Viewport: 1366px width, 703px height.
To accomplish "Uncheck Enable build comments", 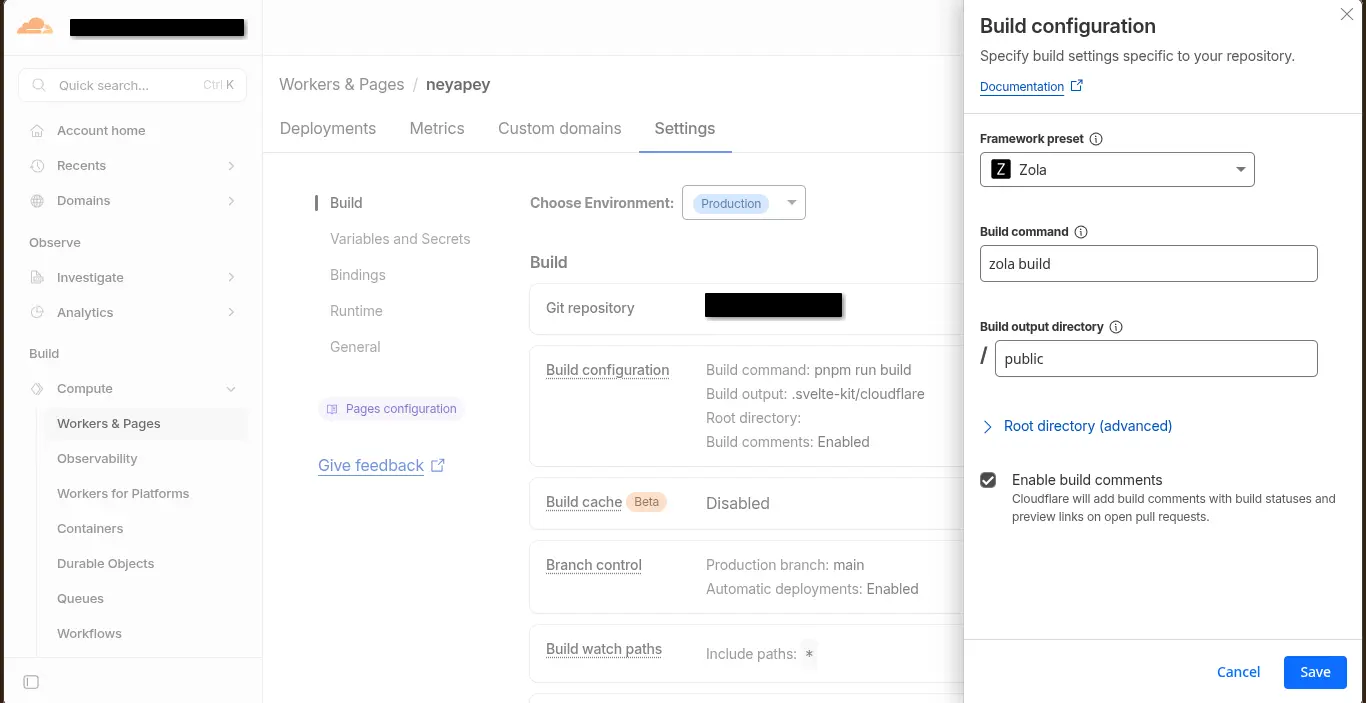I will (x=988, y=480).
